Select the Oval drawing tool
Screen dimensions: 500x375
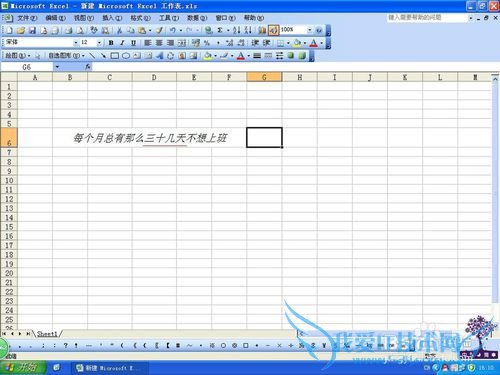126,56
